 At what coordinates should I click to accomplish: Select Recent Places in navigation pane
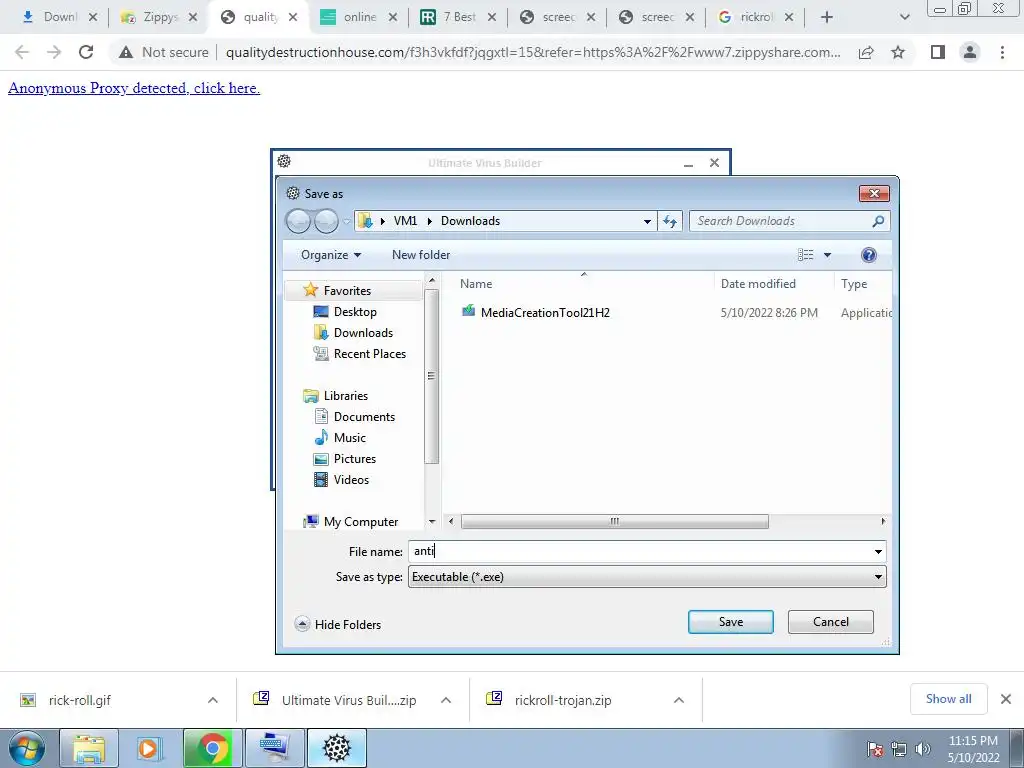[360, 353]
